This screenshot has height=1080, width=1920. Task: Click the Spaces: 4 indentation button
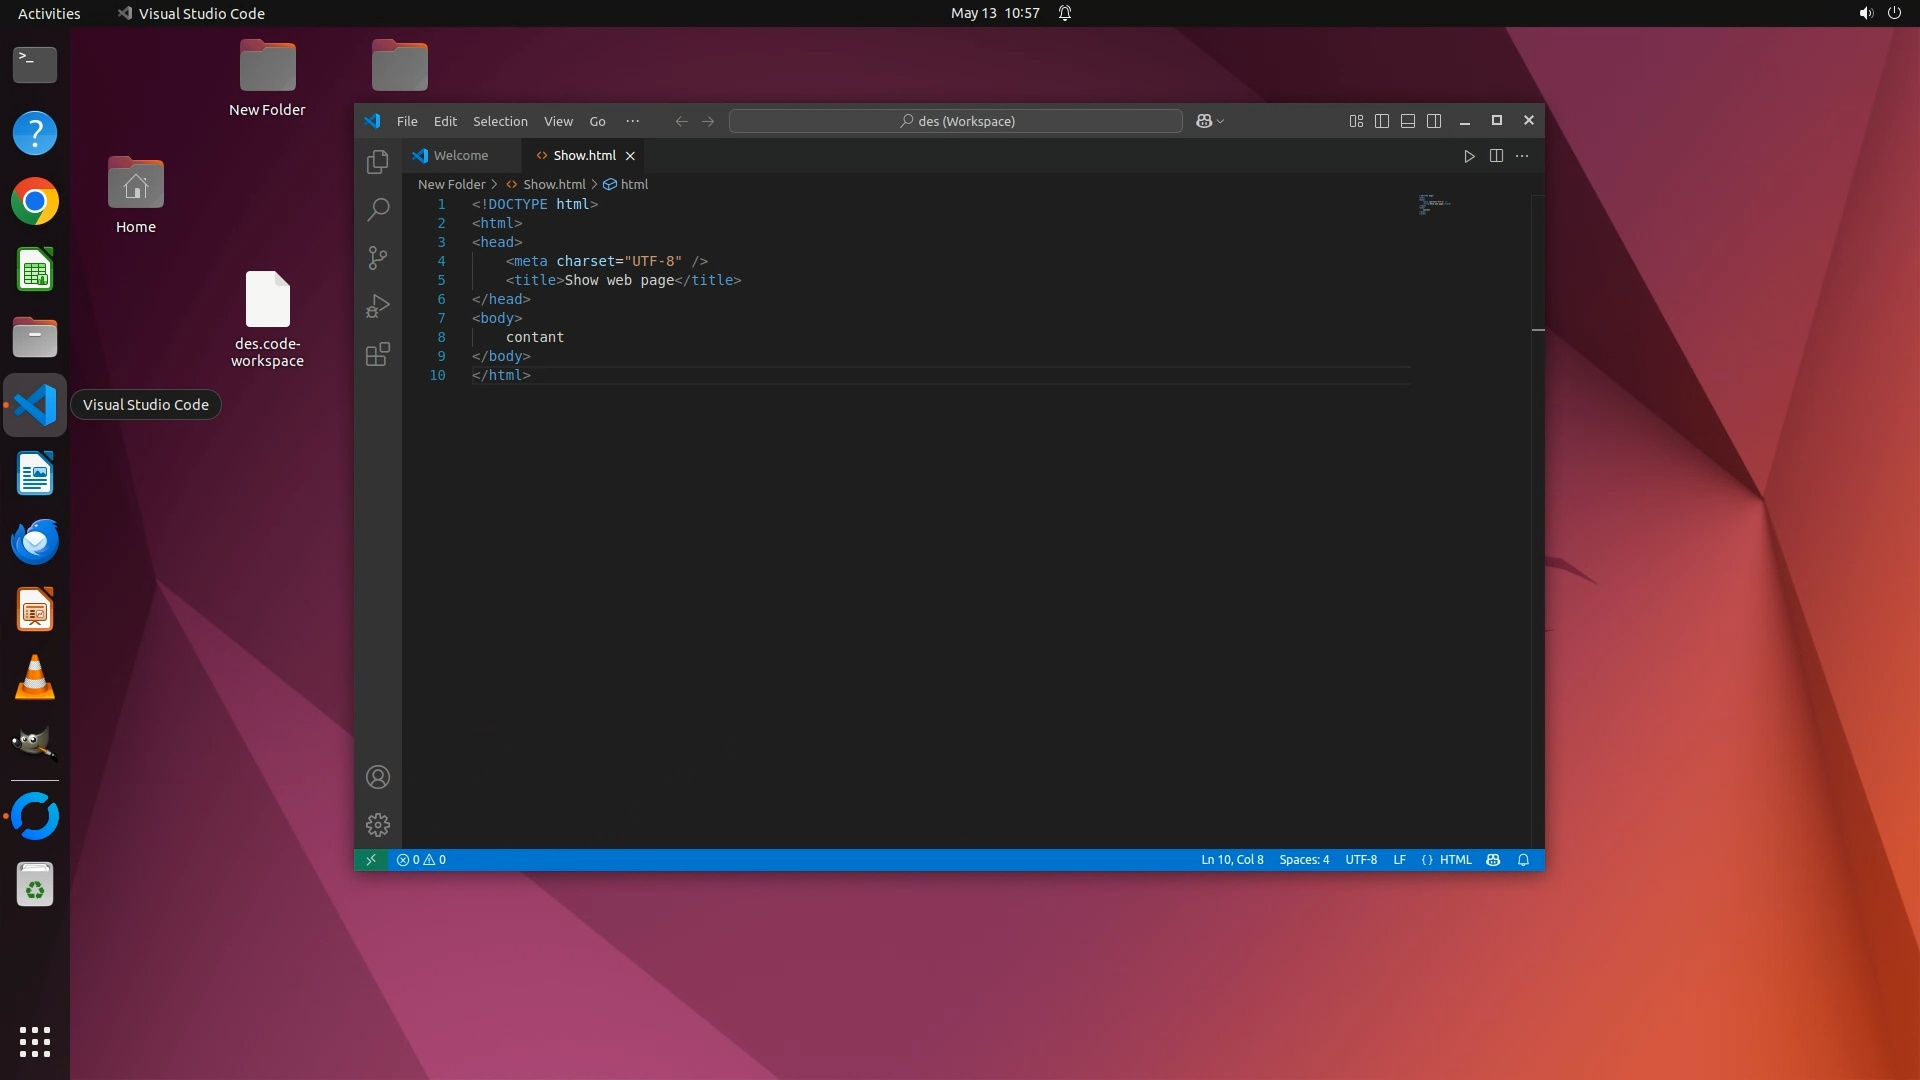pos(1304,860)
